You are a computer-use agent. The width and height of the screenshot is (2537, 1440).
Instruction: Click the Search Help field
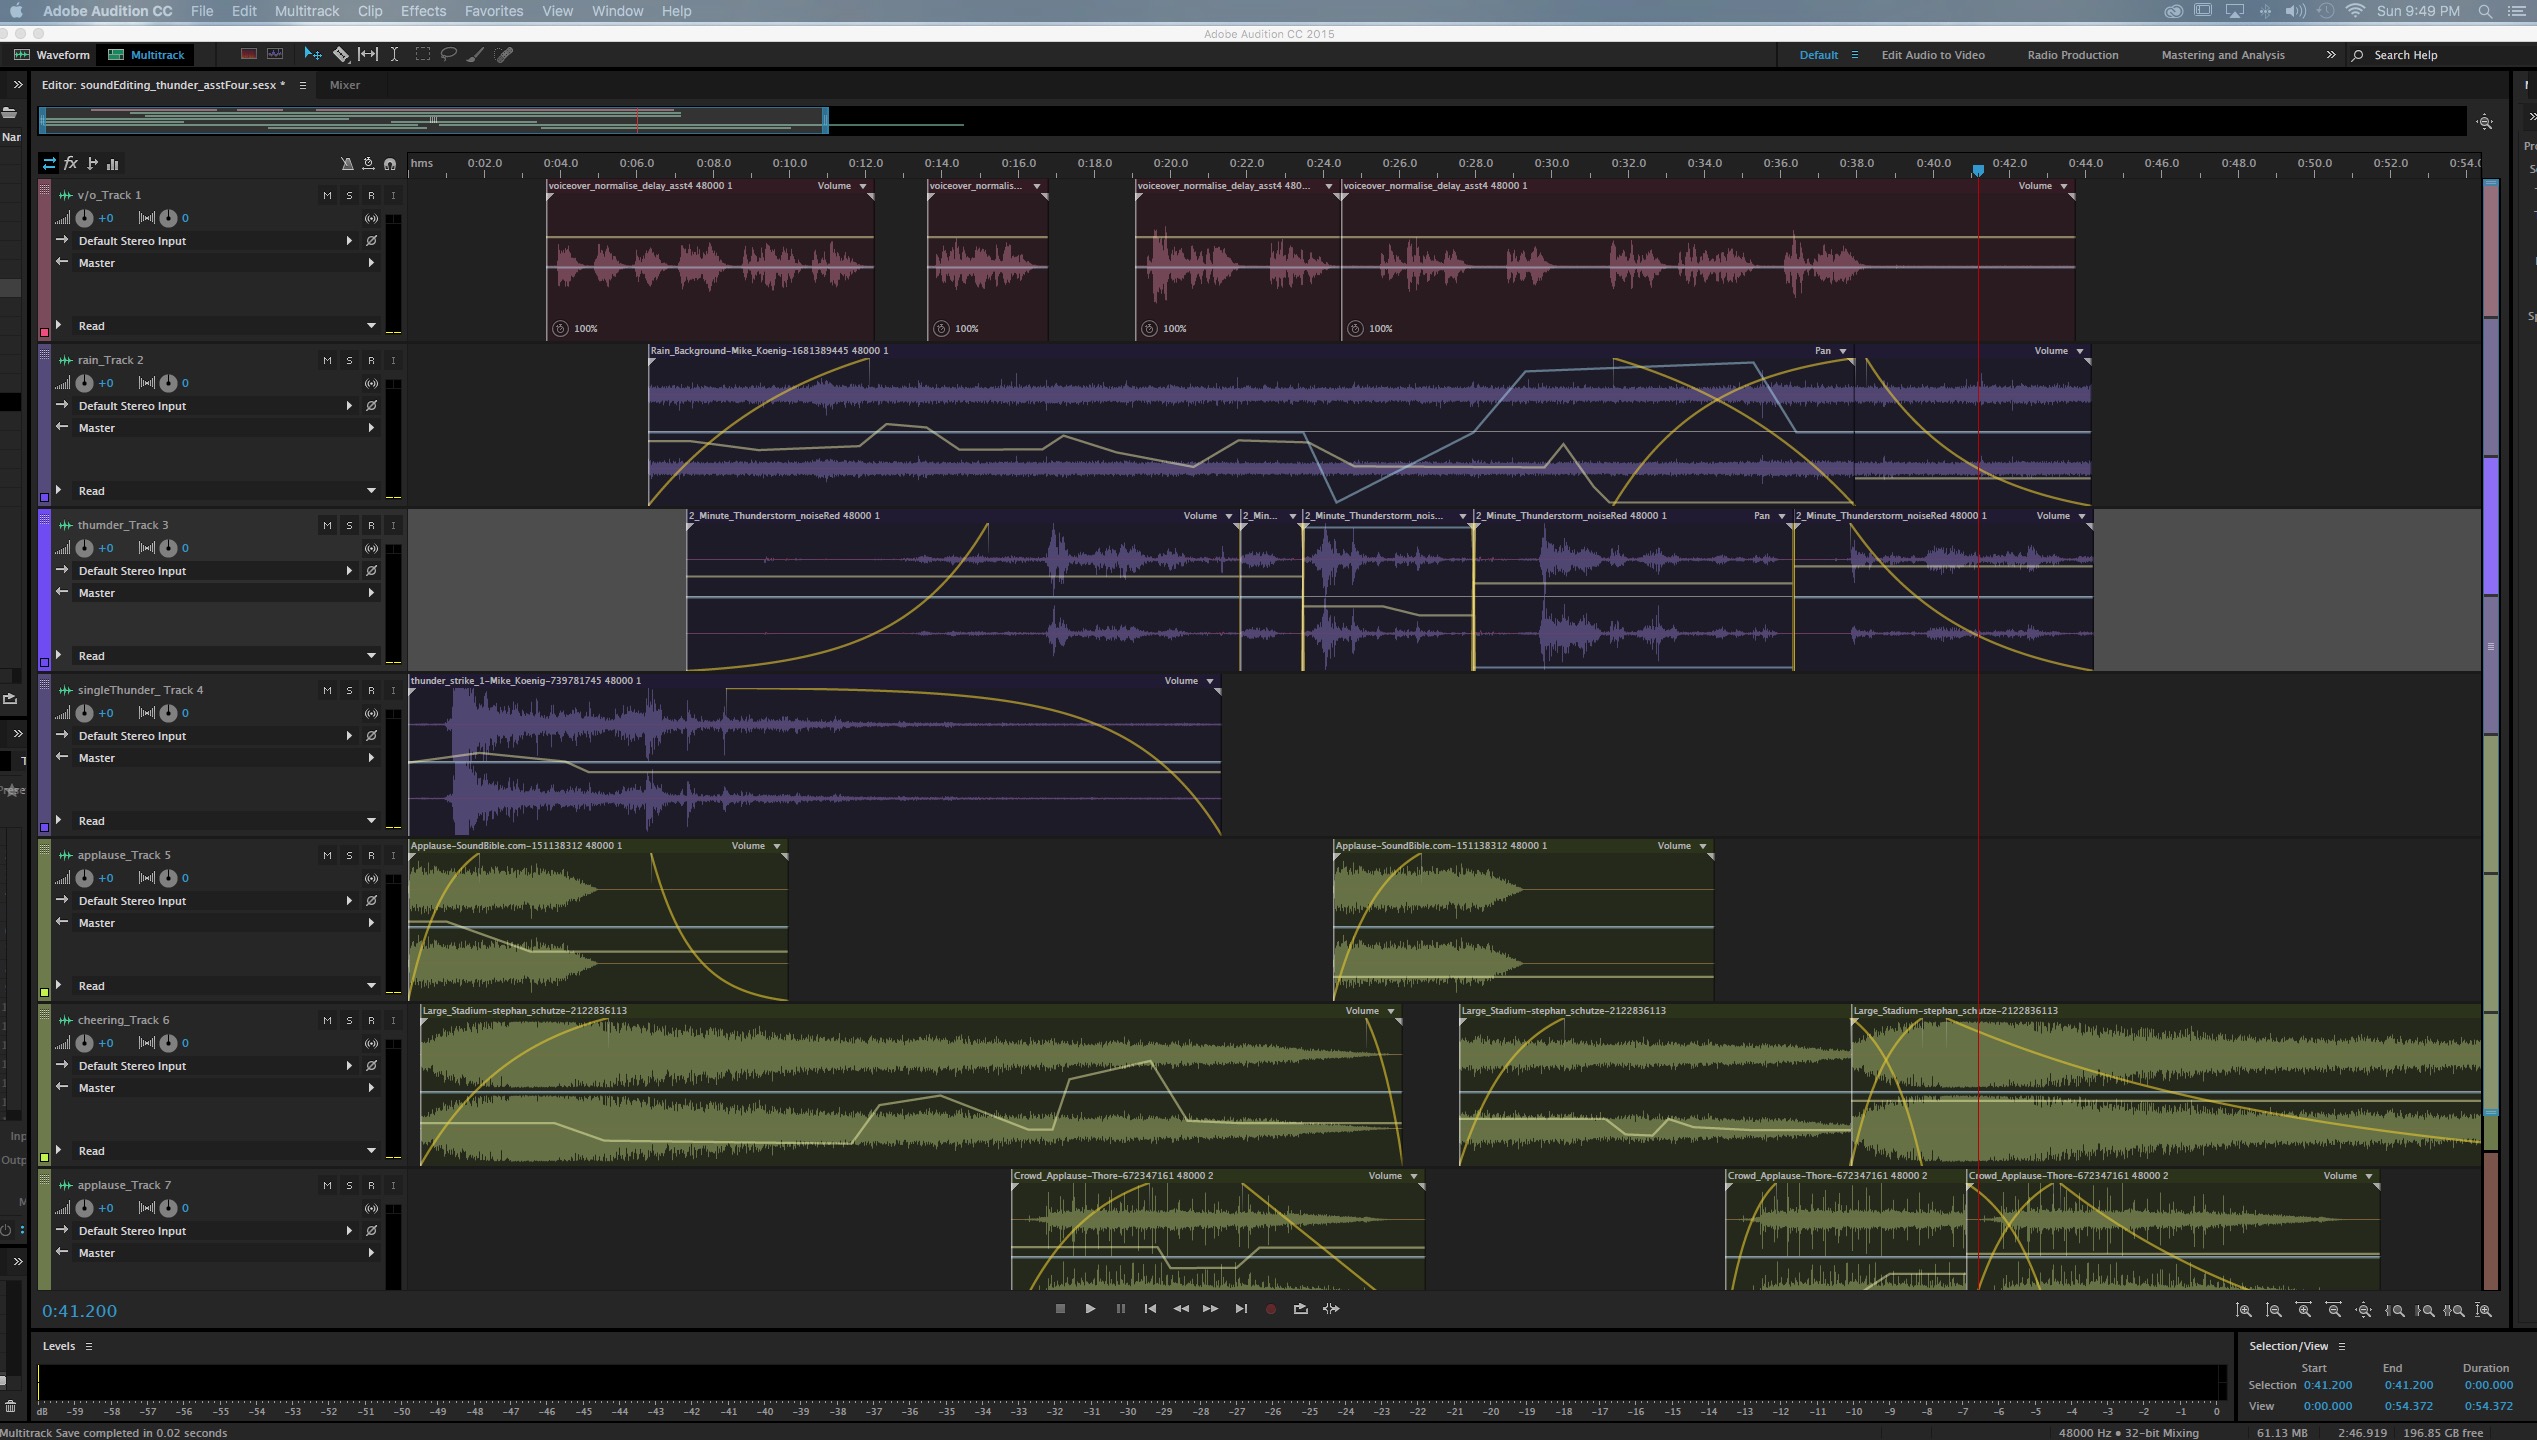pos(2406,55)
